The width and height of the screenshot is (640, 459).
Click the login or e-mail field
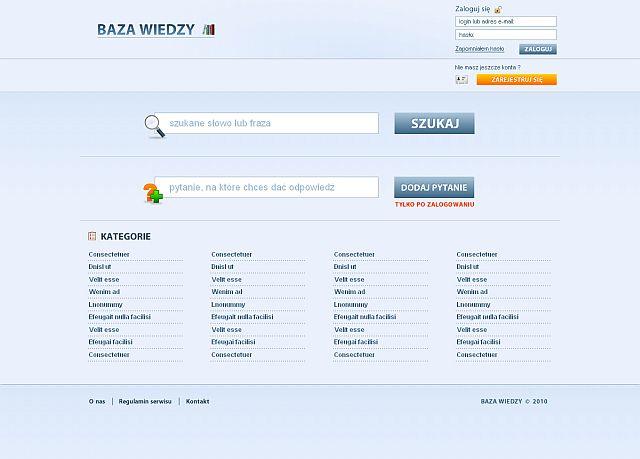505,21
